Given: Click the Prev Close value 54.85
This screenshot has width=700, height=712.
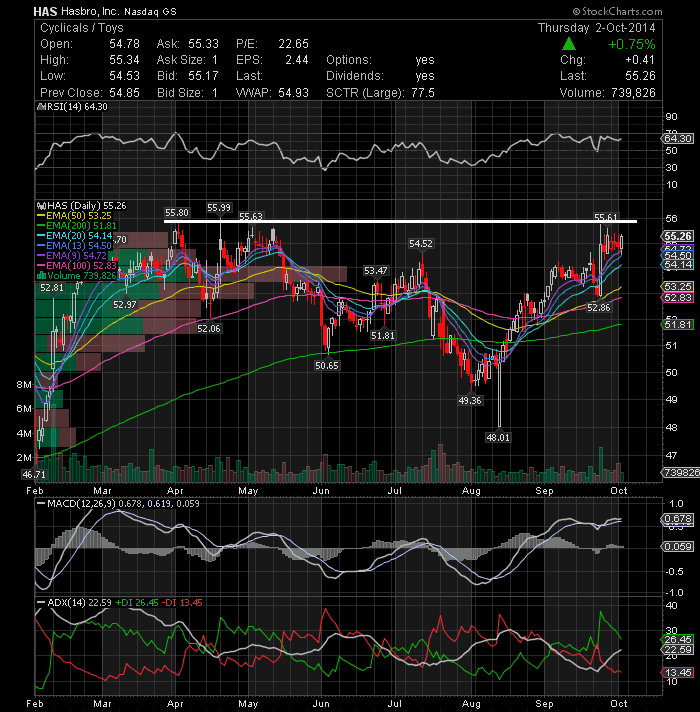Looking at the screenshot, I should point(124,93).
